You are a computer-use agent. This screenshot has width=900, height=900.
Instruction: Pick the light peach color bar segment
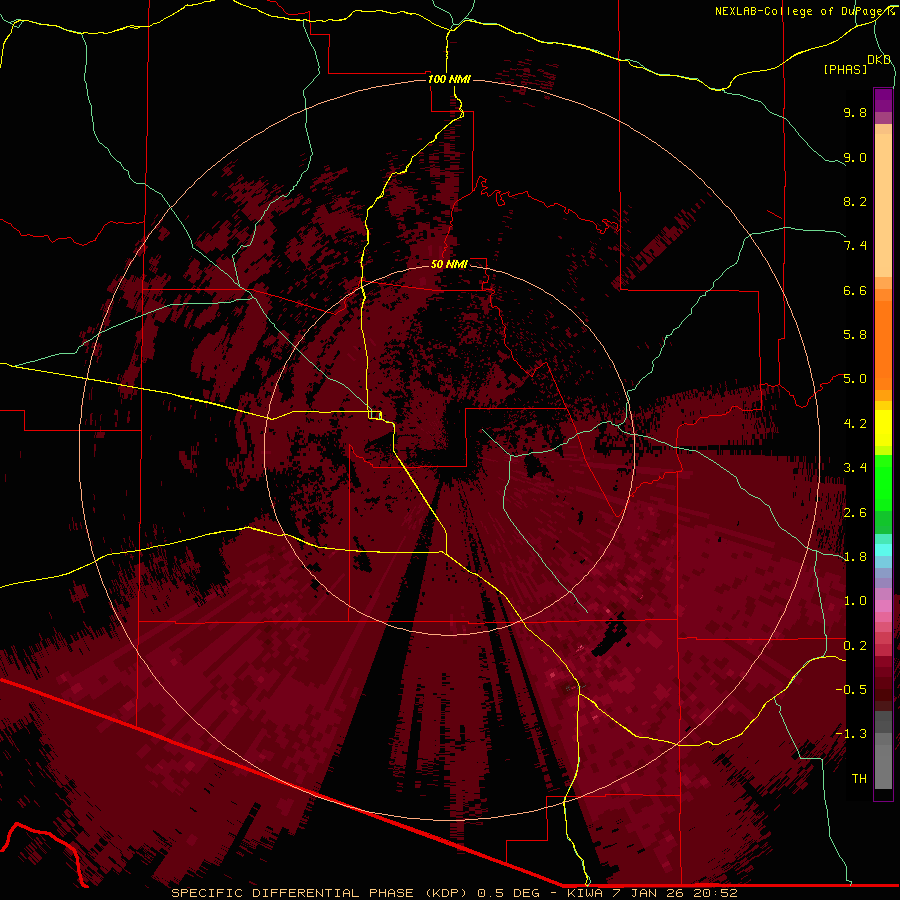coord(883,207)
